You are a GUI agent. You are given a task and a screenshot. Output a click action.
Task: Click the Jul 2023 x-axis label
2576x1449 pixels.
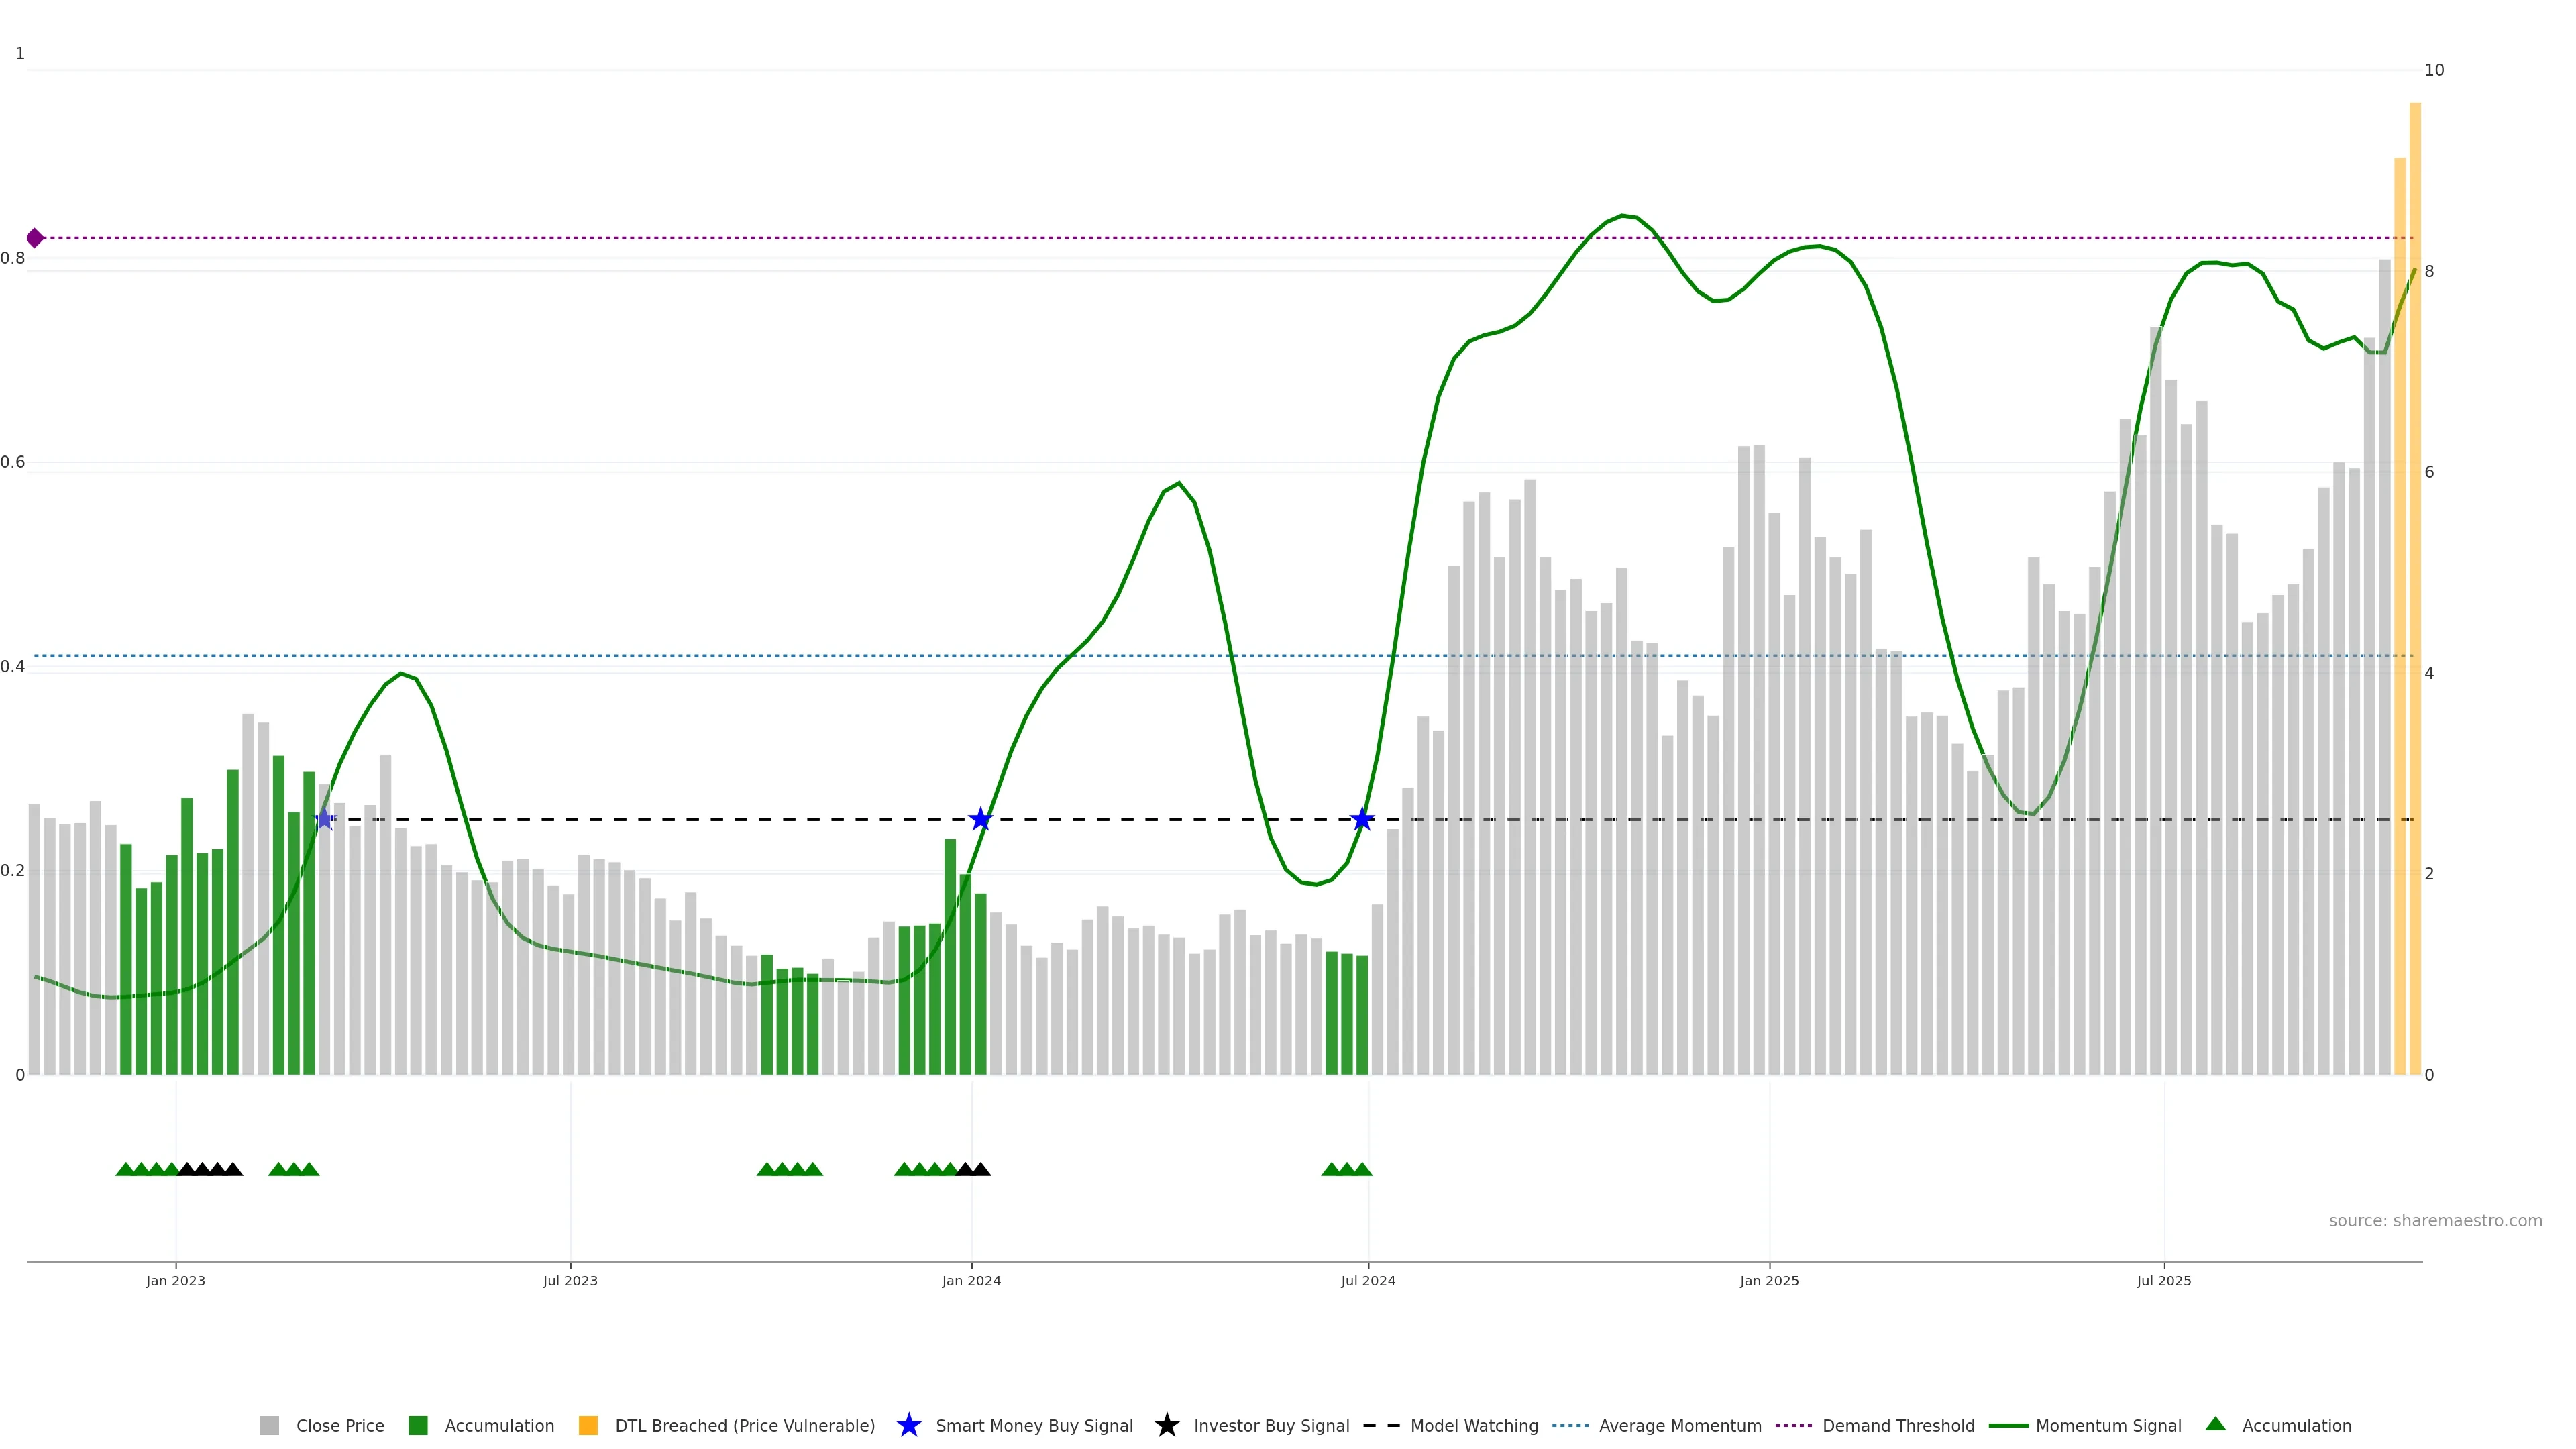click(570, 1281)
